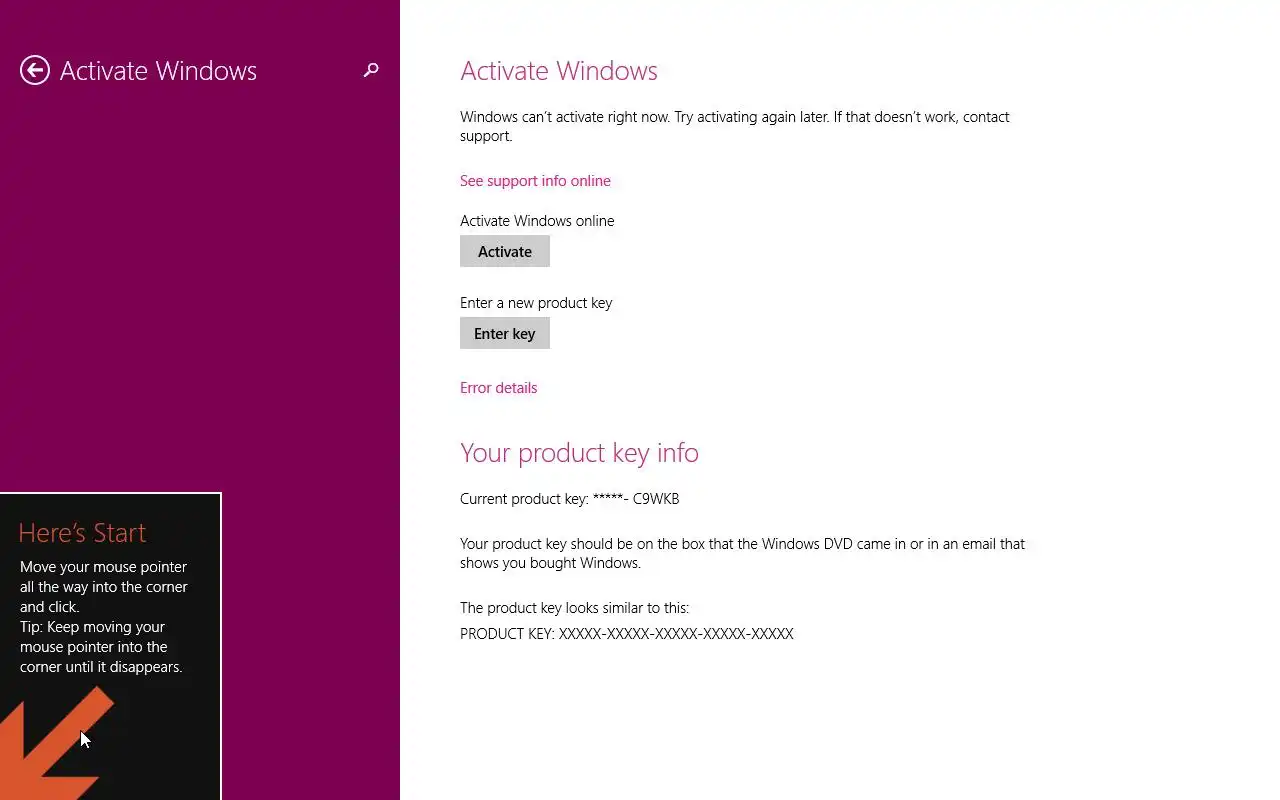Select the main Activate Windows heading
Screen dimensions: 1280x800
(x=559, y=71)
